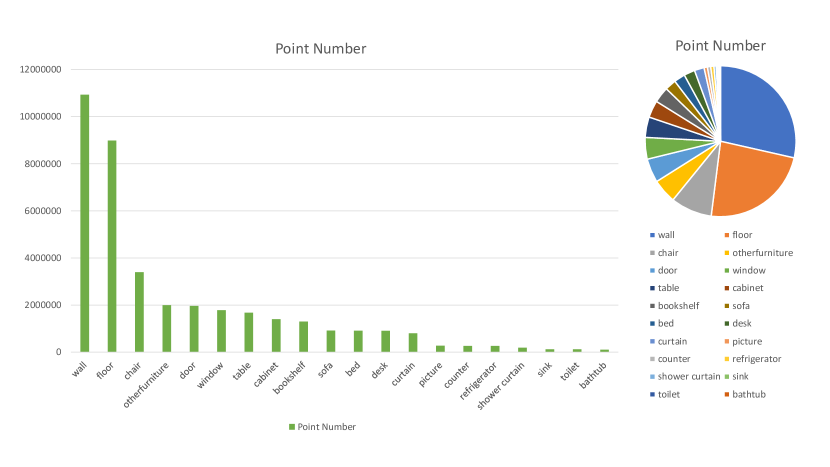
Task: Click the green Point Number legend swatch below bars
Action: click(292, 427)
